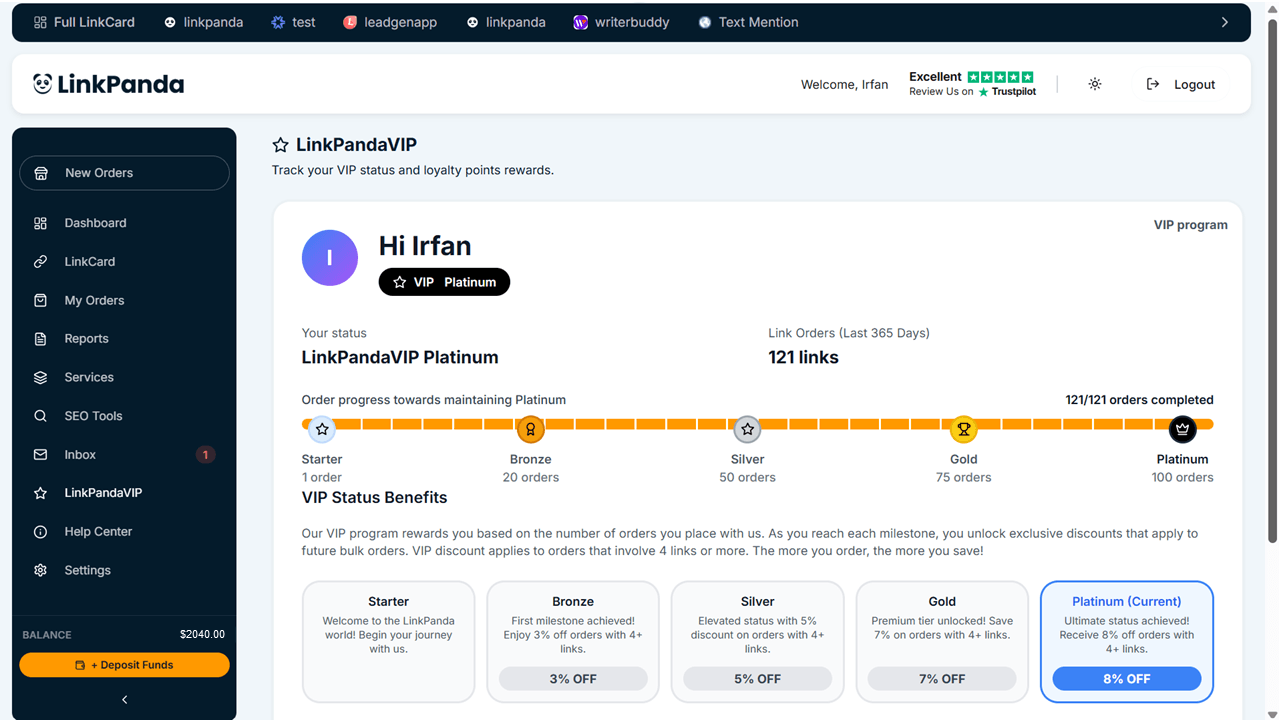This screenshot has height=720, width=1280.
Task: Click the '121/121 orders completed' text
Action: [x=1139, y=400]
